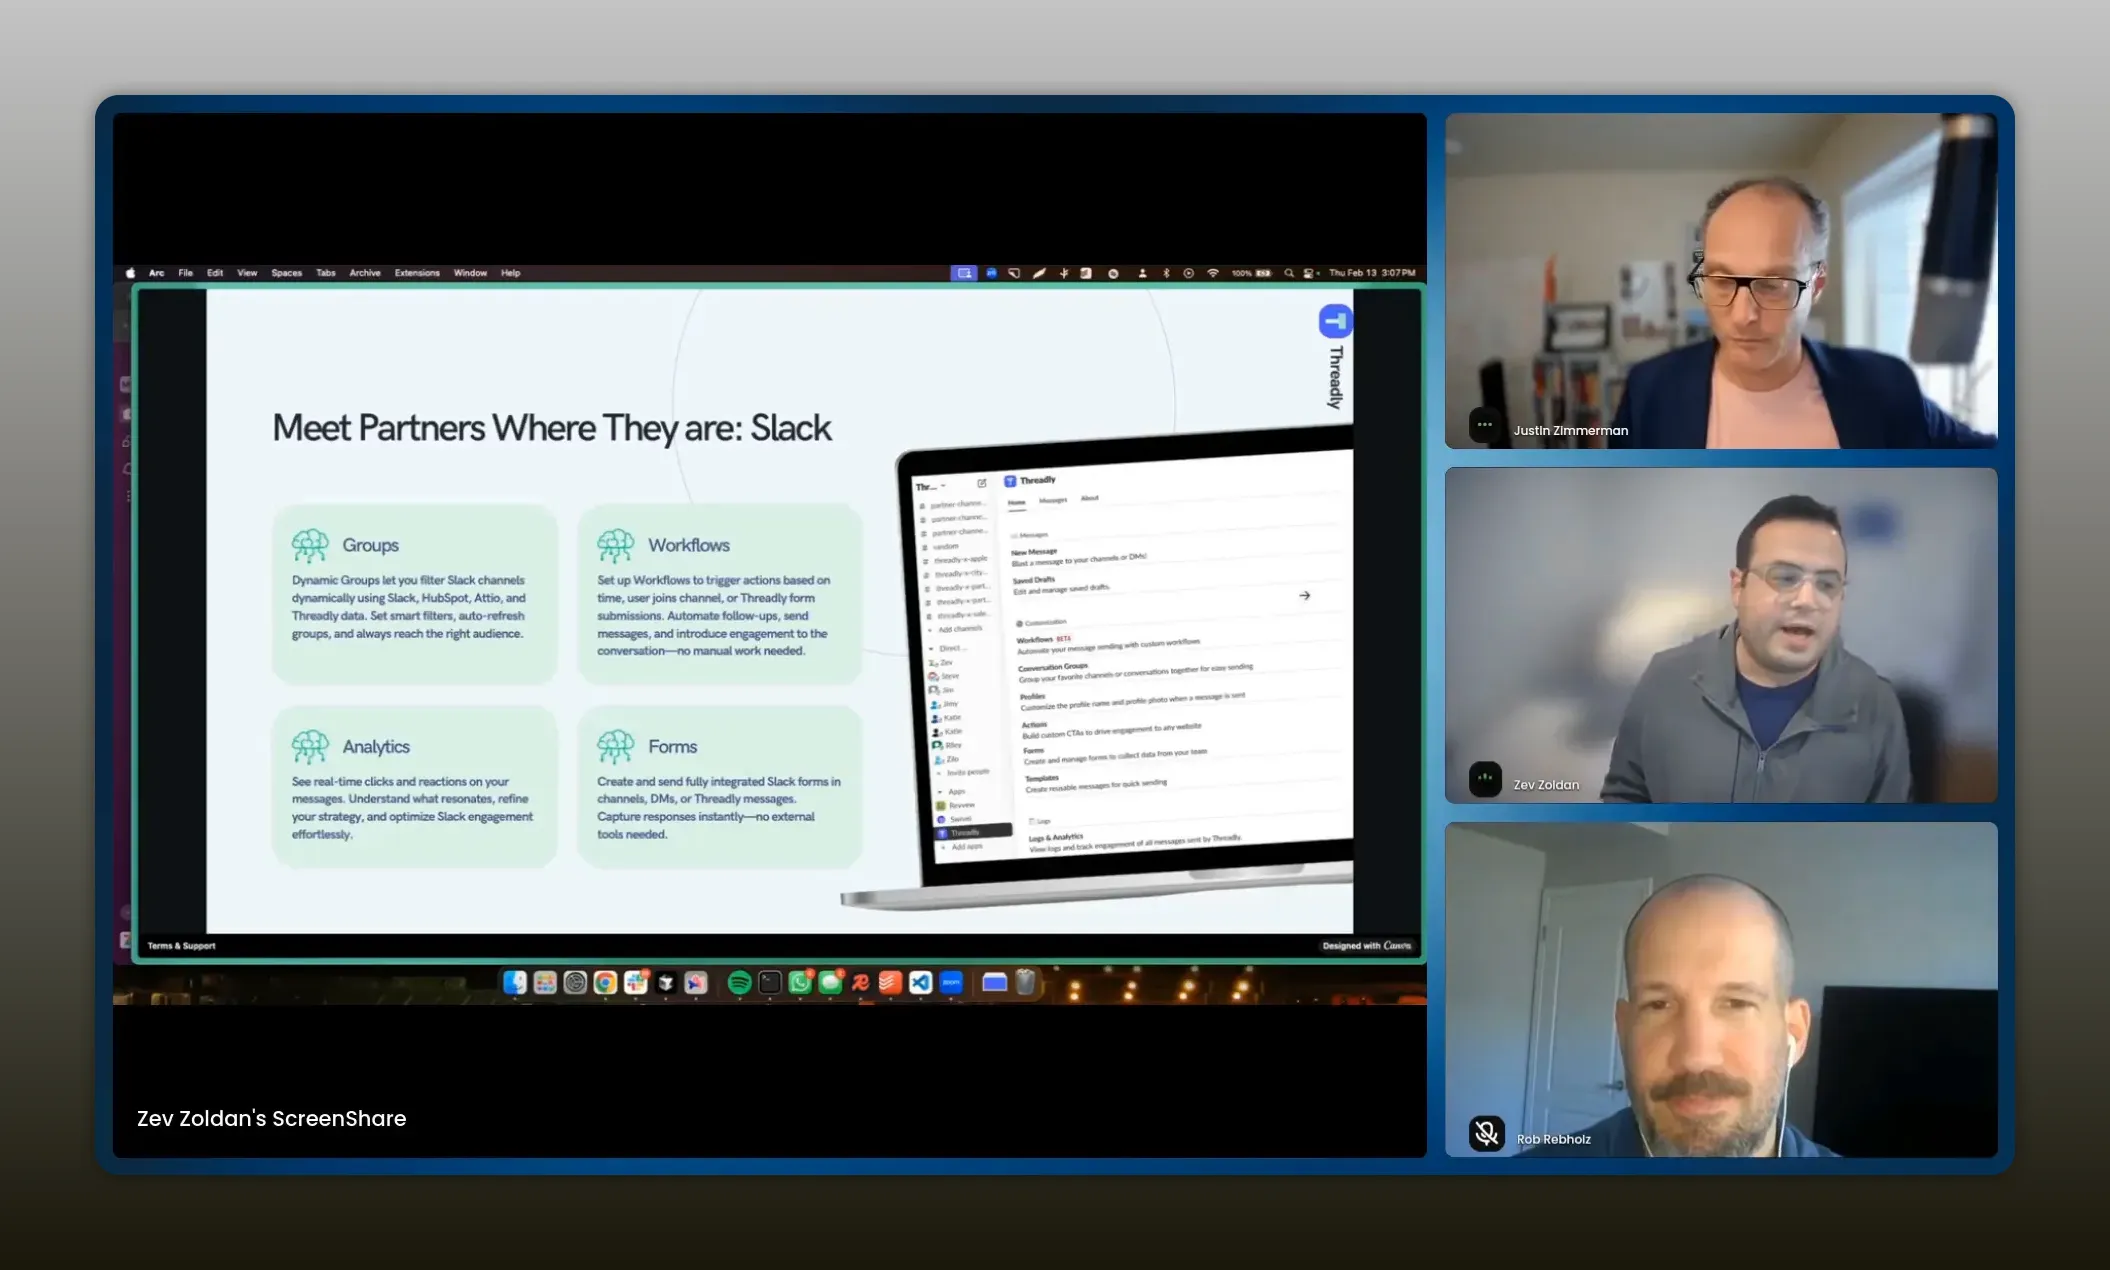
Task: Open the Spotlight search magnifier icon
Action: click(x=1289, y=273)
